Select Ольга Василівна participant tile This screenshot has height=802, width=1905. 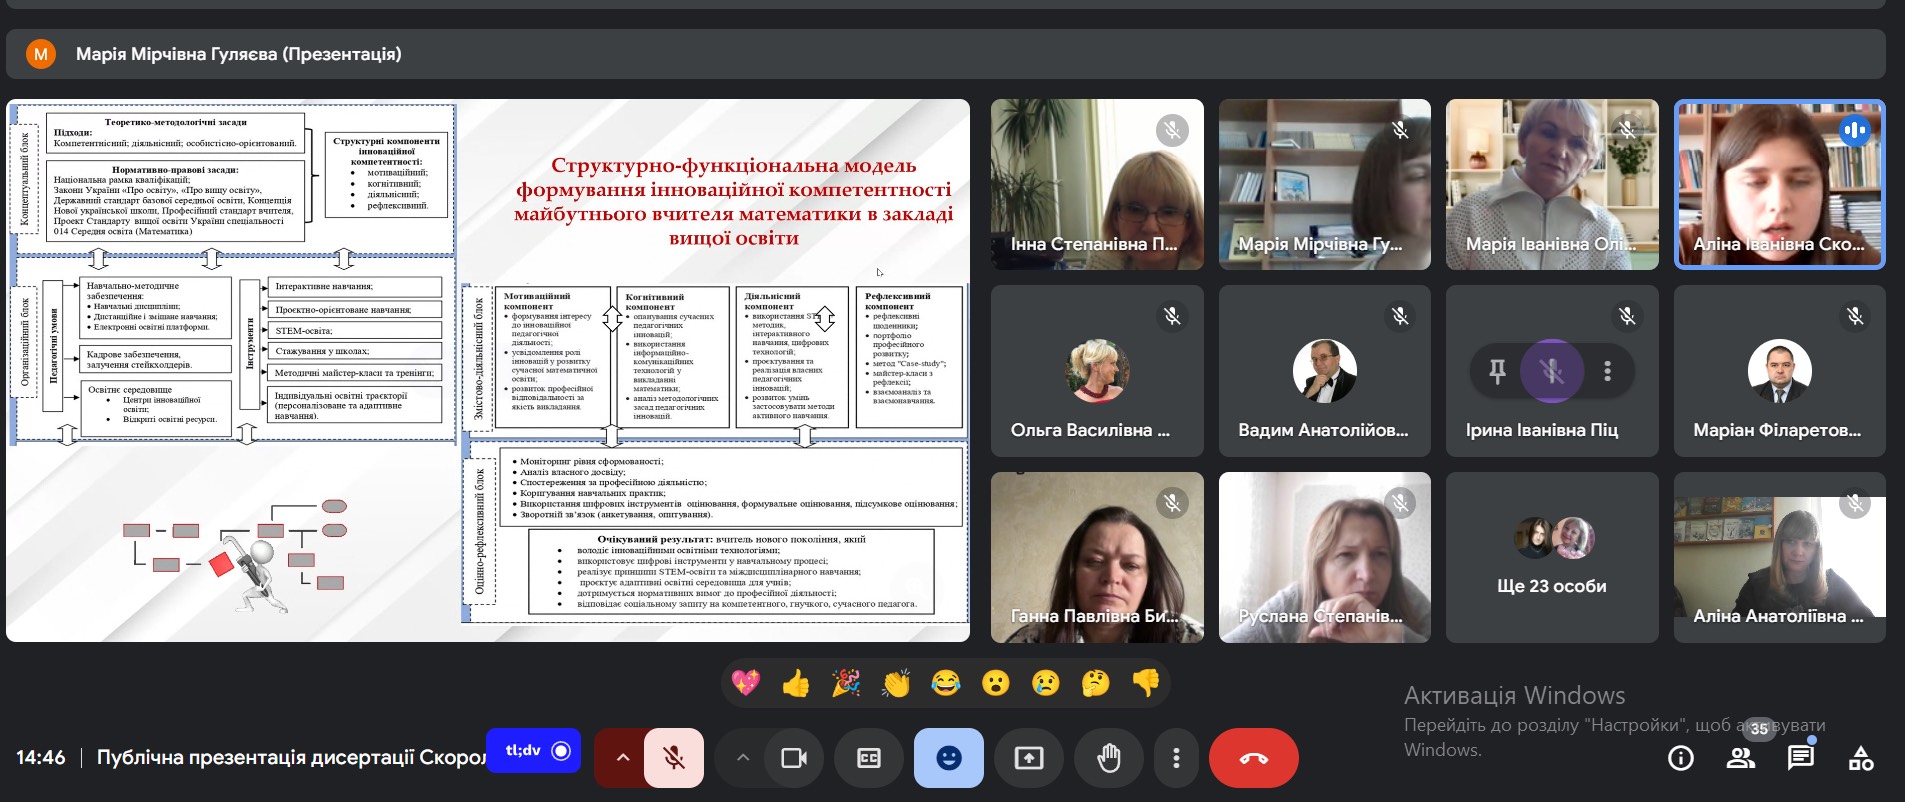point(1097,371)
